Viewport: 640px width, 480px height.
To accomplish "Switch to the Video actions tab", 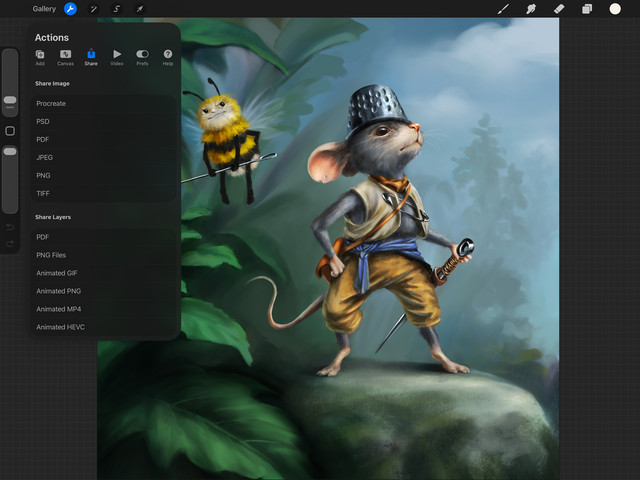I will (x=117, y=58).
